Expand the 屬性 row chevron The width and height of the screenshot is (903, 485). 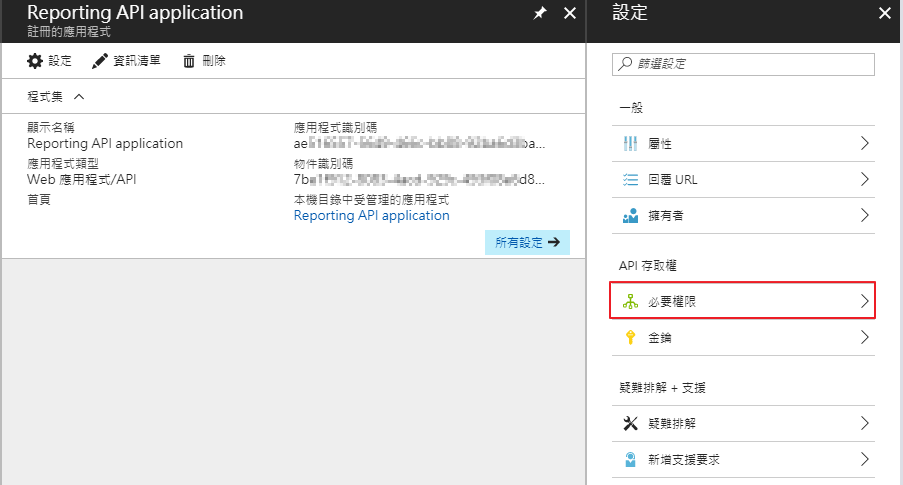click(x=864, y=144)
